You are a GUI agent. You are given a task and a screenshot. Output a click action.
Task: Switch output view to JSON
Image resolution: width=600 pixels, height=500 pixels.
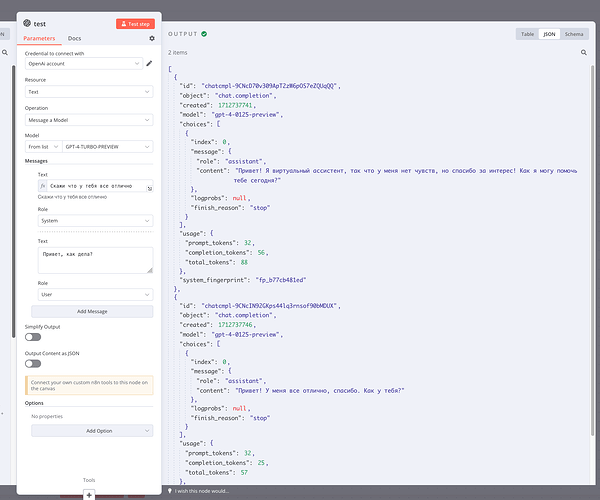549,34
